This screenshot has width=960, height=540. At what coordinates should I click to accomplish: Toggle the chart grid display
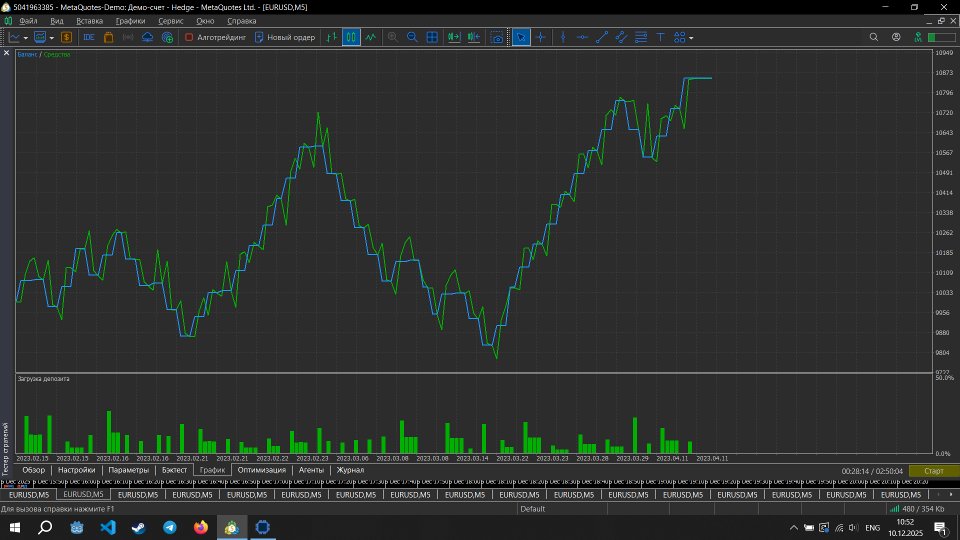point(432,37)
